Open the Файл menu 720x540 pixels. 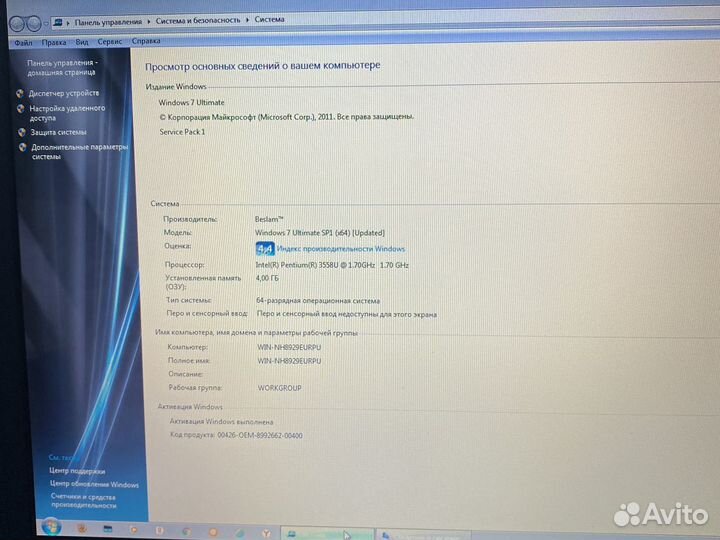click(23, 43)
